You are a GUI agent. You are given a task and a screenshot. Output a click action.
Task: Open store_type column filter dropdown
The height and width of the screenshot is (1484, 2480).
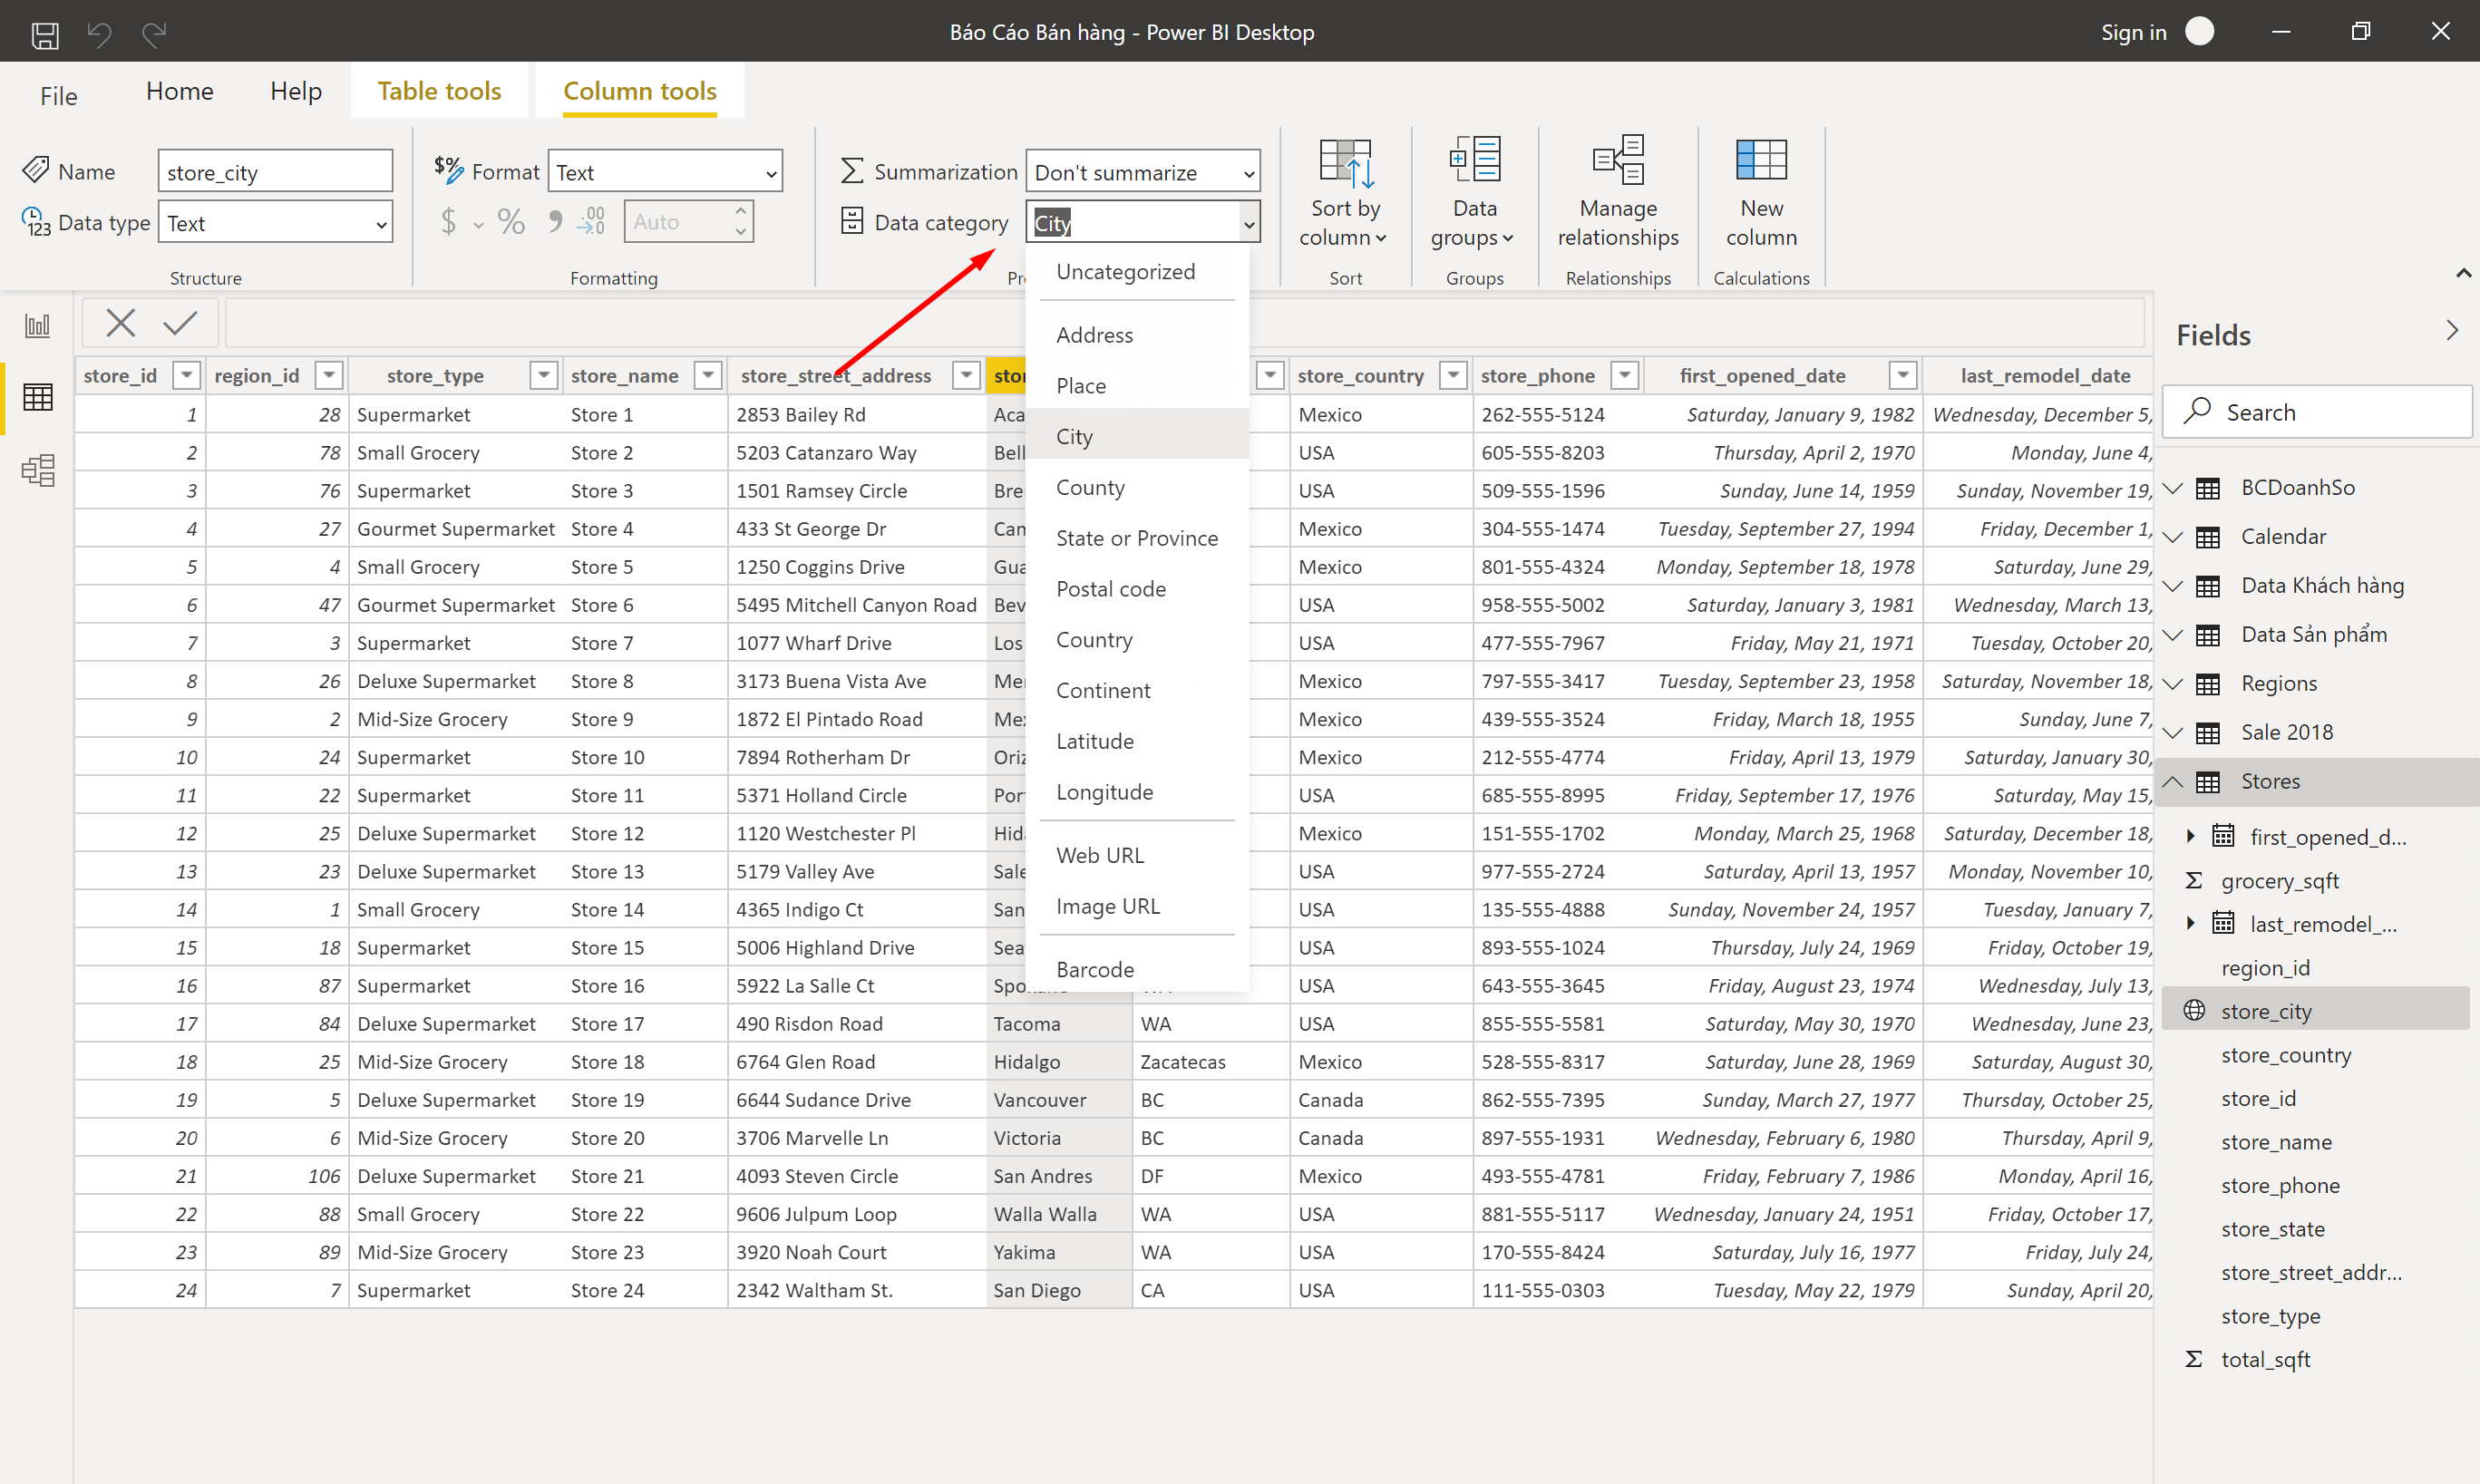(x=544, y=376)
